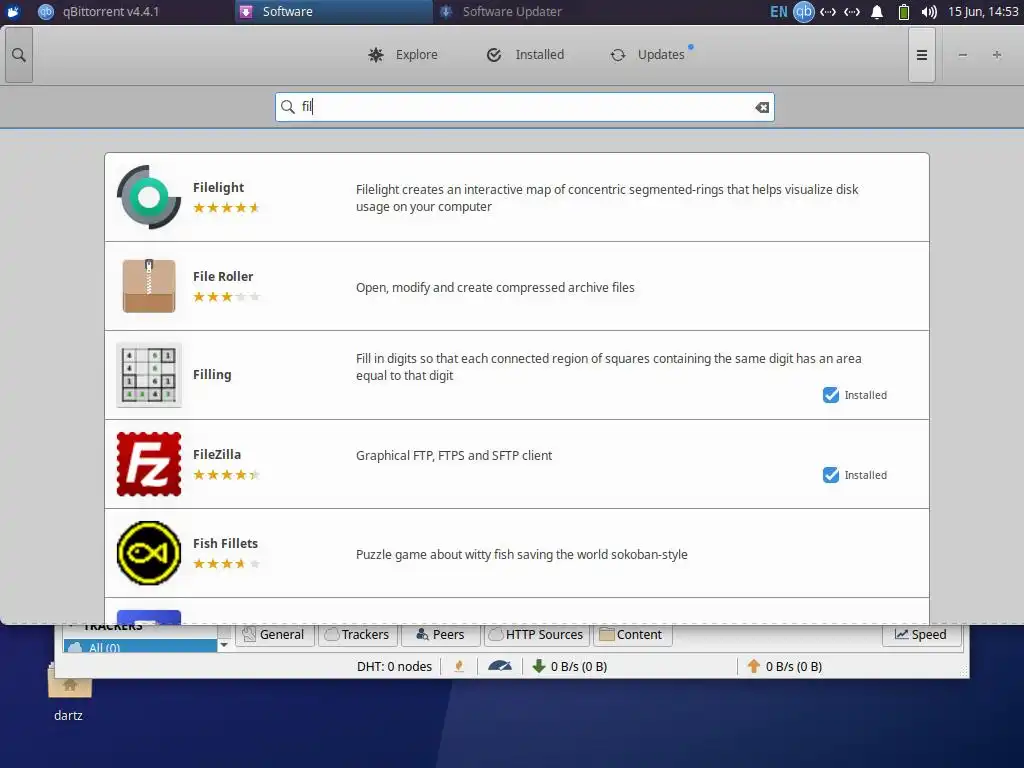This screenshot has width=1024, height=768.
Task: Click 'Graphical FTP, FTPS and SFTP client' text
Action: [x=454, y=455]
